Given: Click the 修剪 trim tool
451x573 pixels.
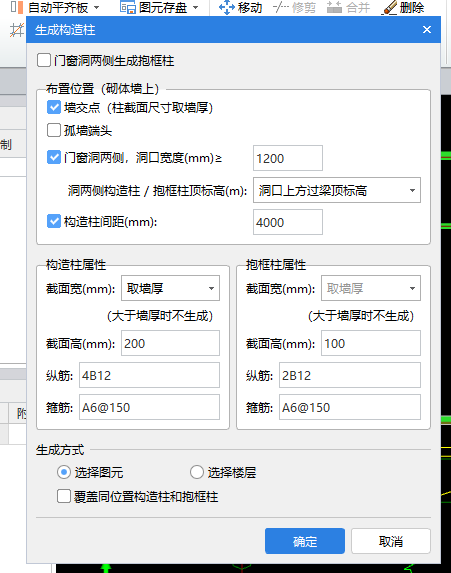Looking at the screenshot, I should click(294, 7).
